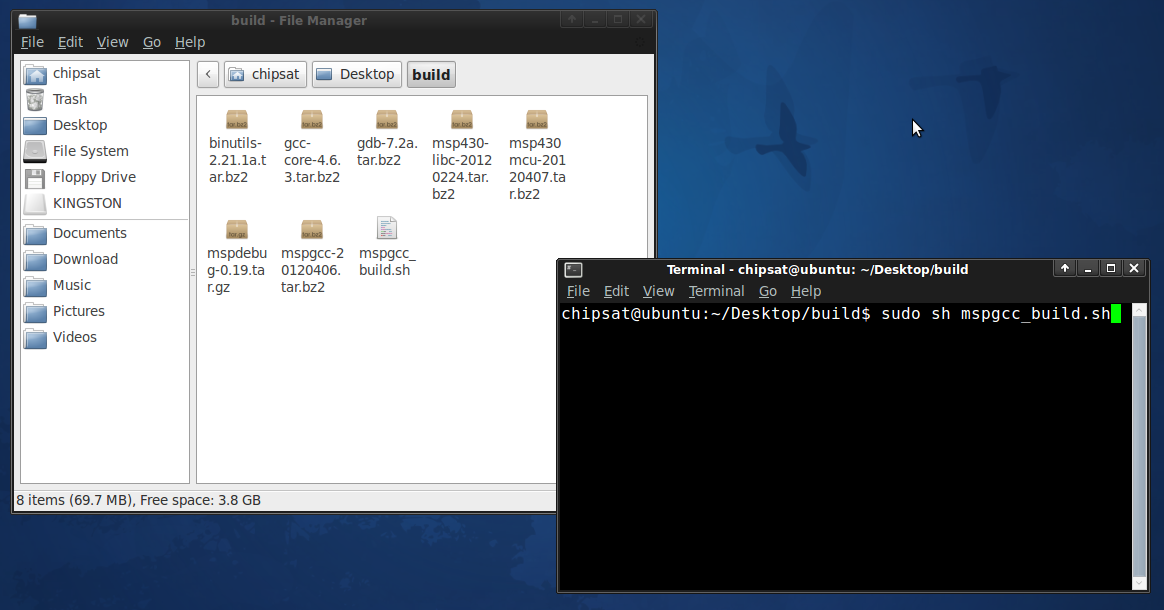Click 'build - File Manager' title text
The width and height of the screenshot is (1164, 610).
(x=298, y=21)
